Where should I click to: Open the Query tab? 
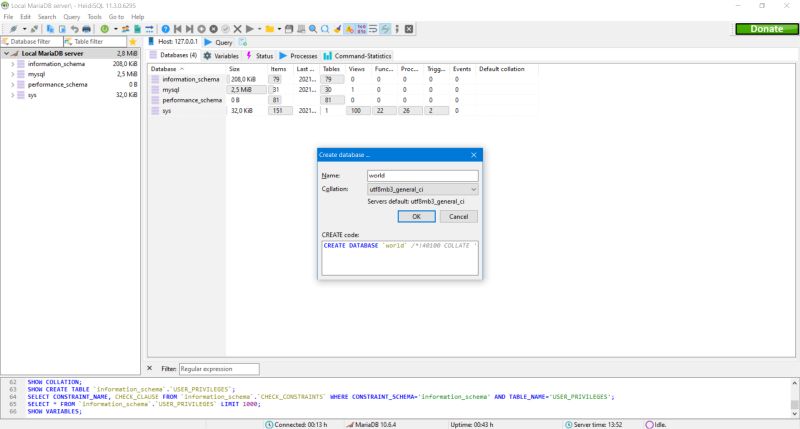pos(218,42)
